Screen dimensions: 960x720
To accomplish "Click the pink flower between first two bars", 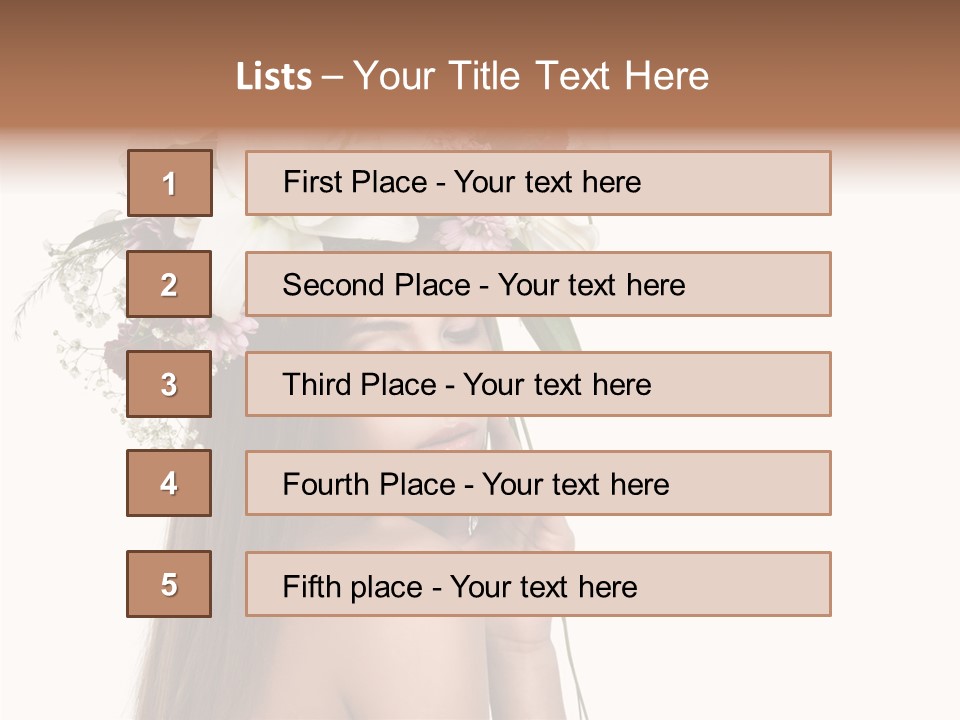I will [x=471, y=233].
